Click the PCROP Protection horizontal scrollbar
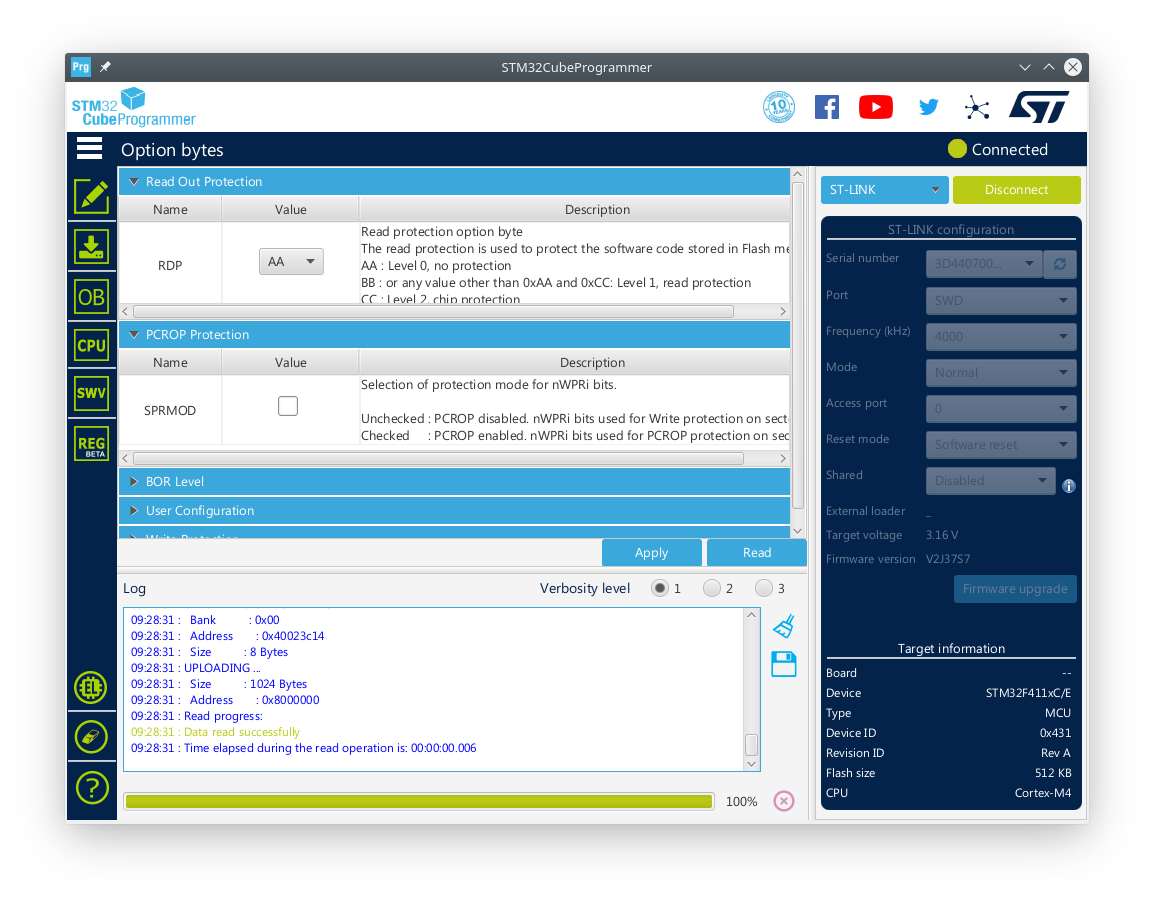The image size is (1154, 901). (438, 459)
